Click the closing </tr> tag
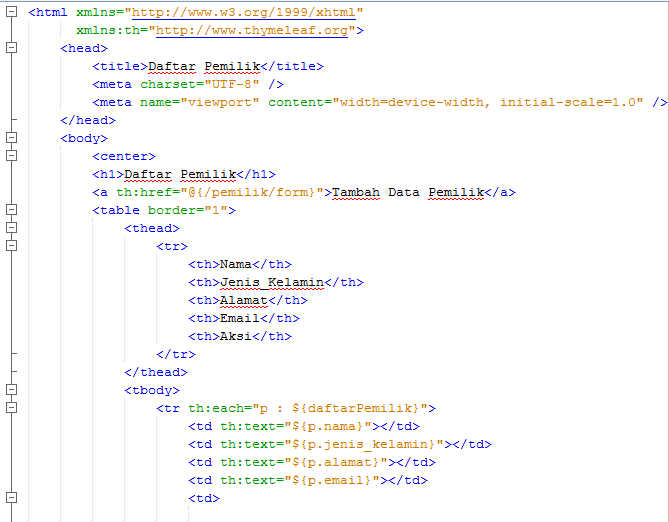This screenshot has width=669, height=522. [x=176, y=355]
